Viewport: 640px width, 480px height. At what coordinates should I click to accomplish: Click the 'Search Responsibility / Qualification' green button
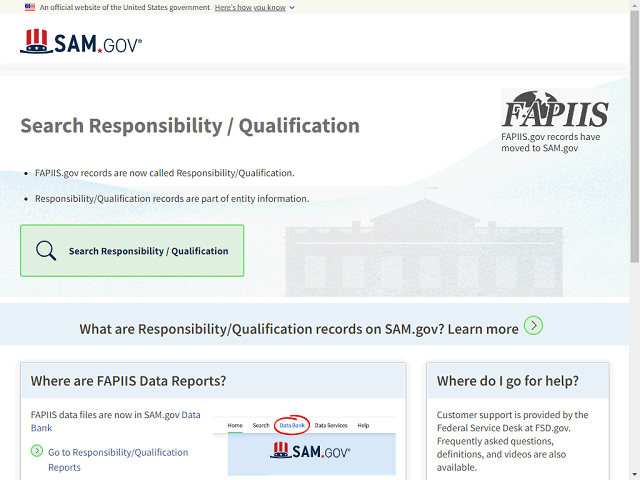[132, 251]
